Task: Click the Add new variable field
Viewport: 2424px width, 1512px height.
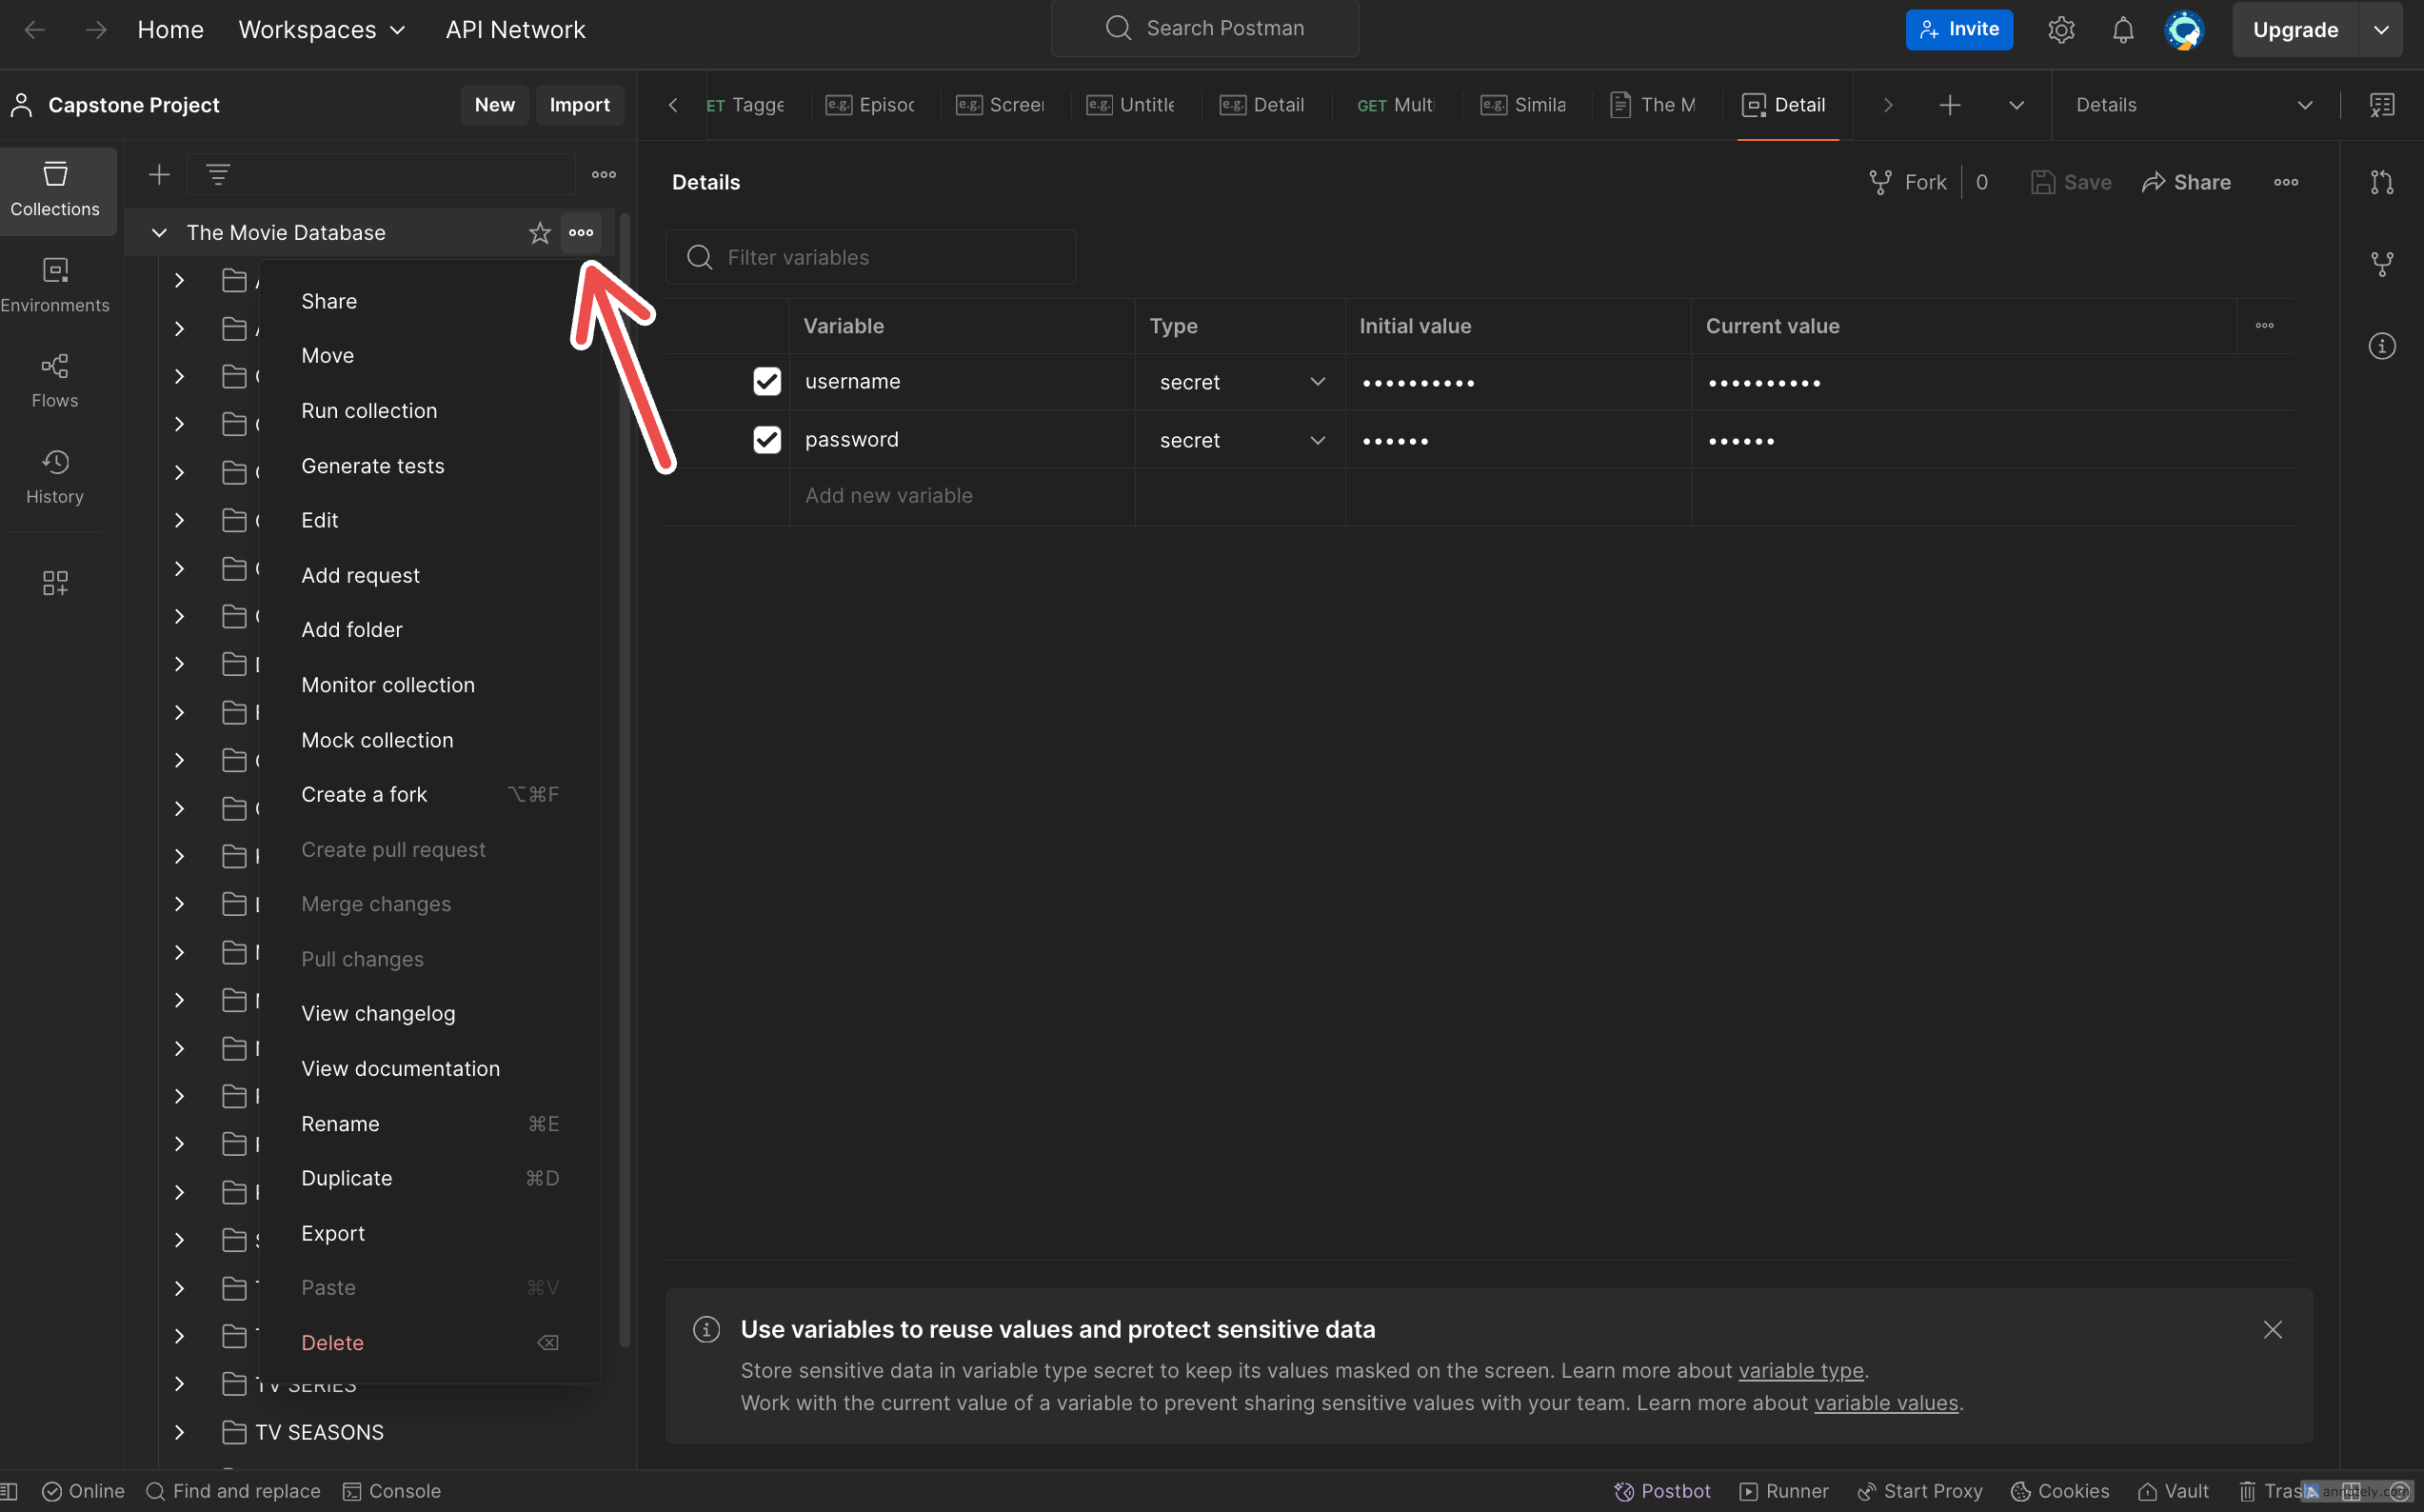Action: tap(962, 496)
